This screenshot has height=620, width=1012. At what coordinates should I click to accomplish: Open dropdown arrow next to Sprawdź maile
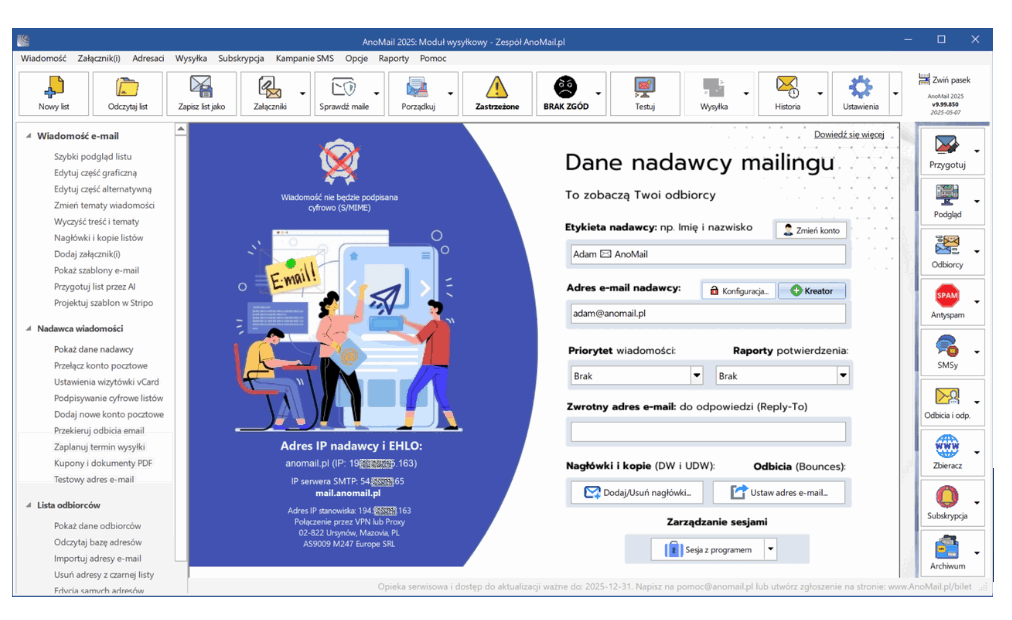[x=376, y=94]
